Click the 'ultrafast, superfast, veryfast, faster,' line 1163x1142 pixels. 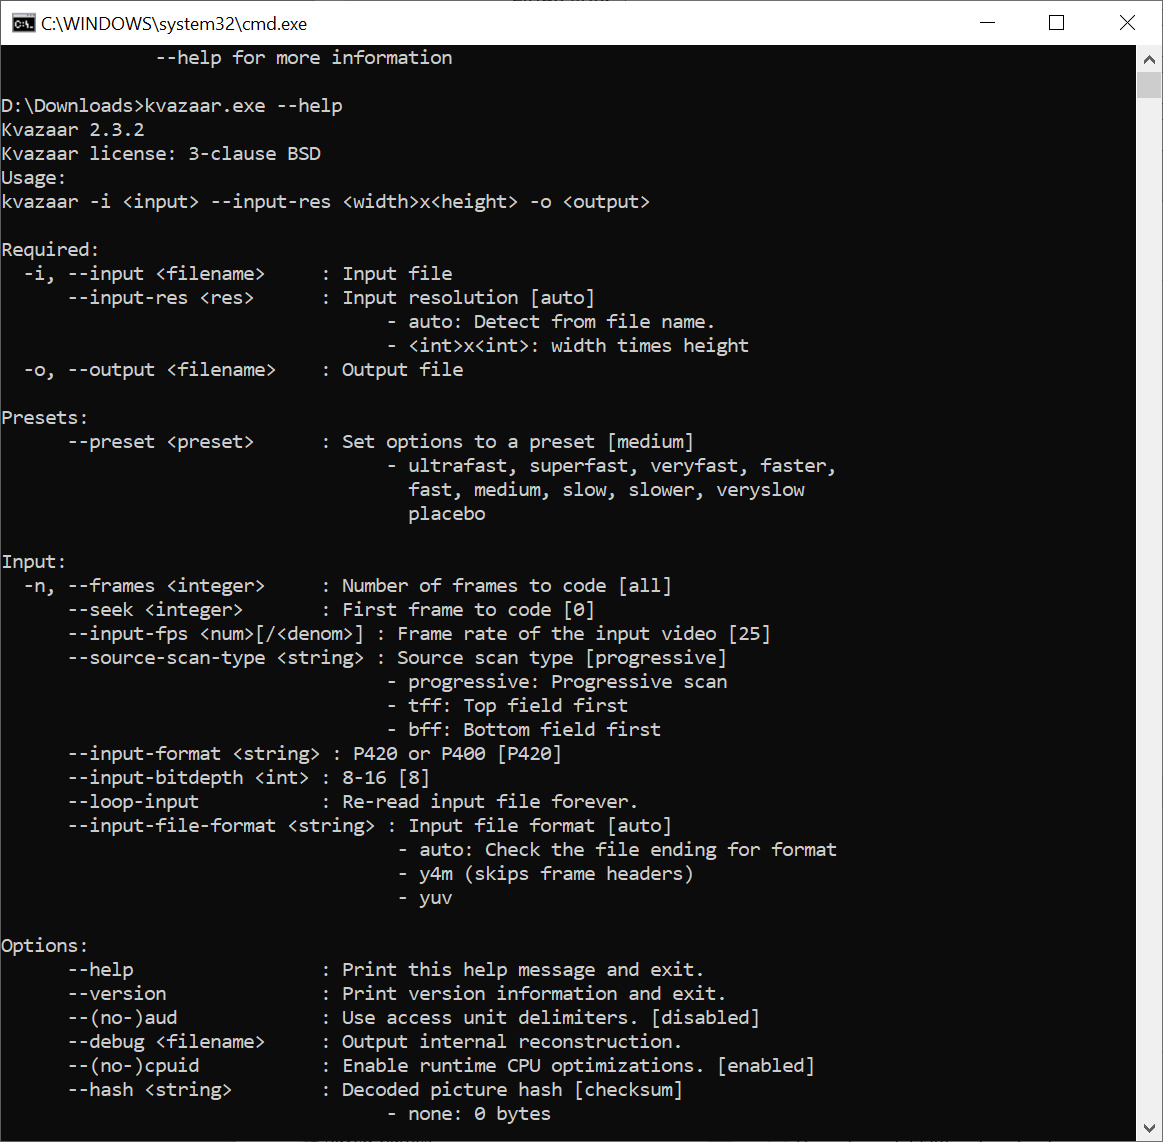pyautogui.click(x=622, y=466)
